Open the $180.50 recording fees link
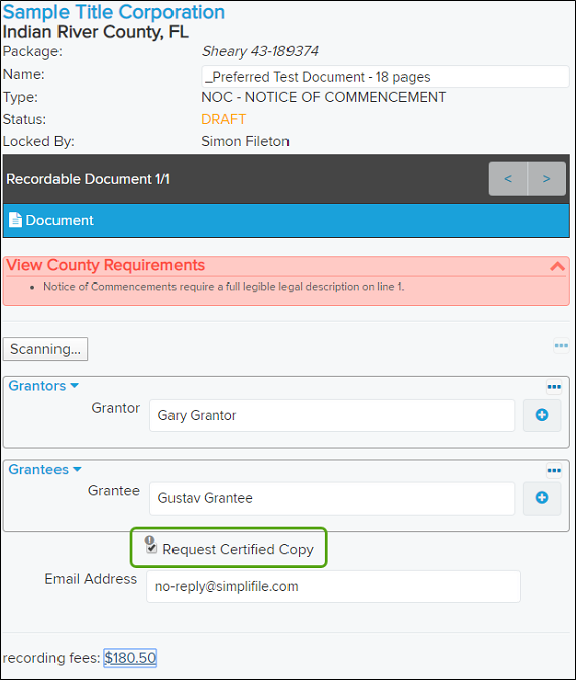This screenshot has height=680, width=576. pyautogui.click(x=130, y=657)
